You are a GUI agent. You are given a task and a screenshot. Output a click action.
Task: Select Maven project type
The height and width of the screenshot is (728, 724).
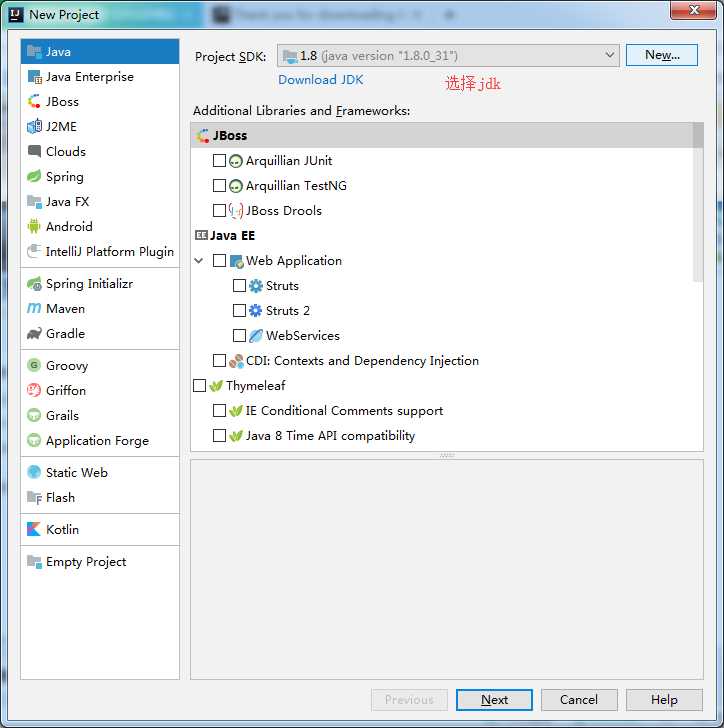pyautogui.click(x=100, y=309)
